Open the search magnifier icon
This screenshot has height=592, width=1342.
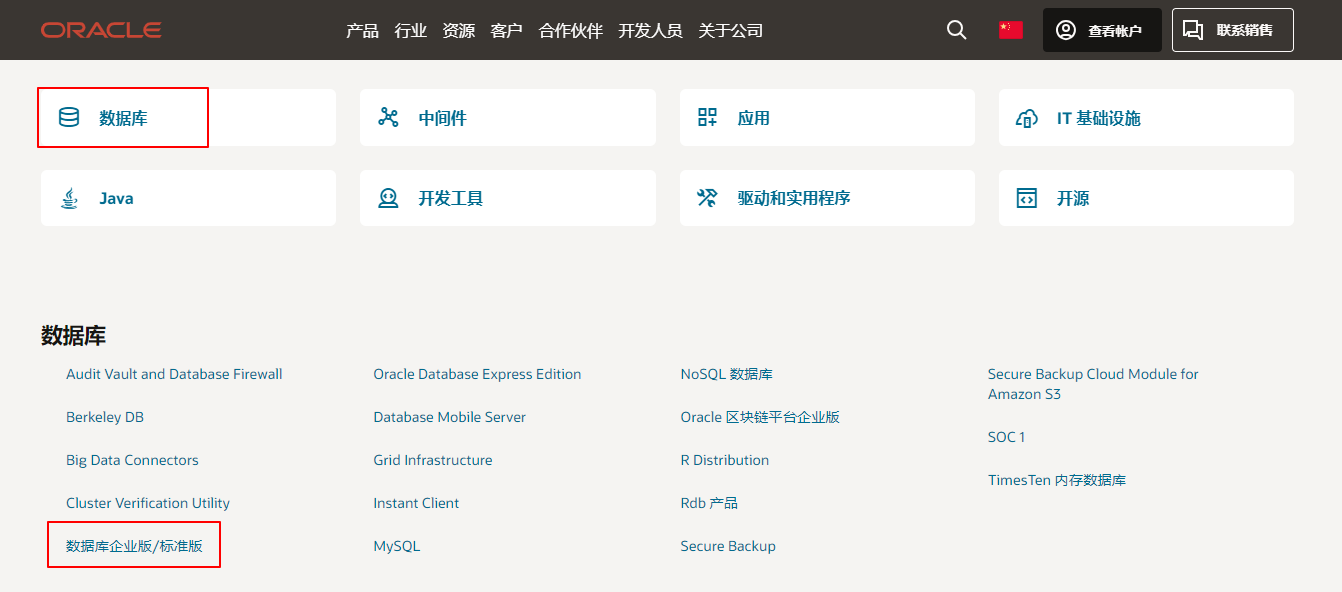pyautogui.click(x=957, y=30)
